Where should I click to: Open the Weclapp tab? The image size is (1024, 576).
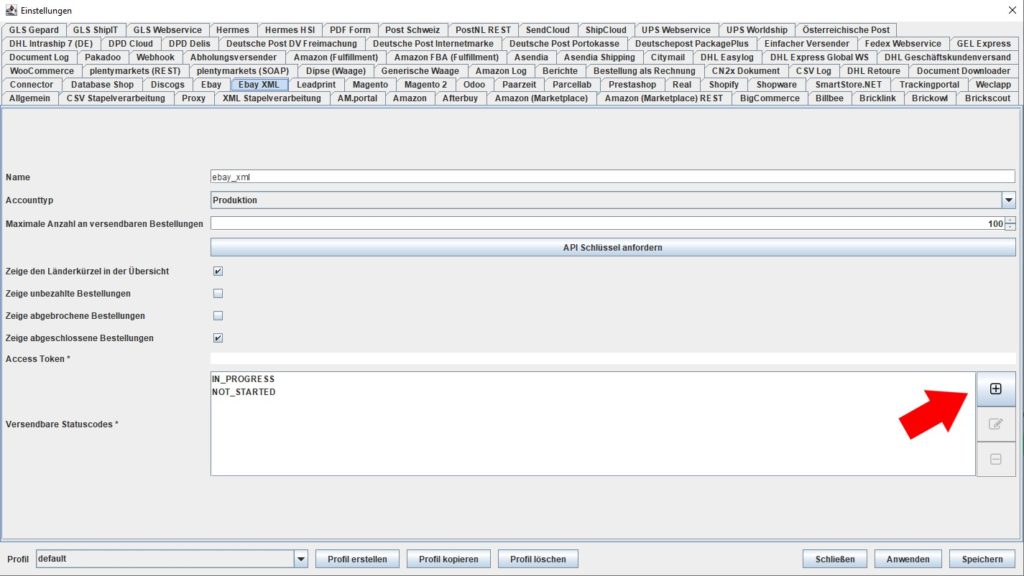[993, 84]
